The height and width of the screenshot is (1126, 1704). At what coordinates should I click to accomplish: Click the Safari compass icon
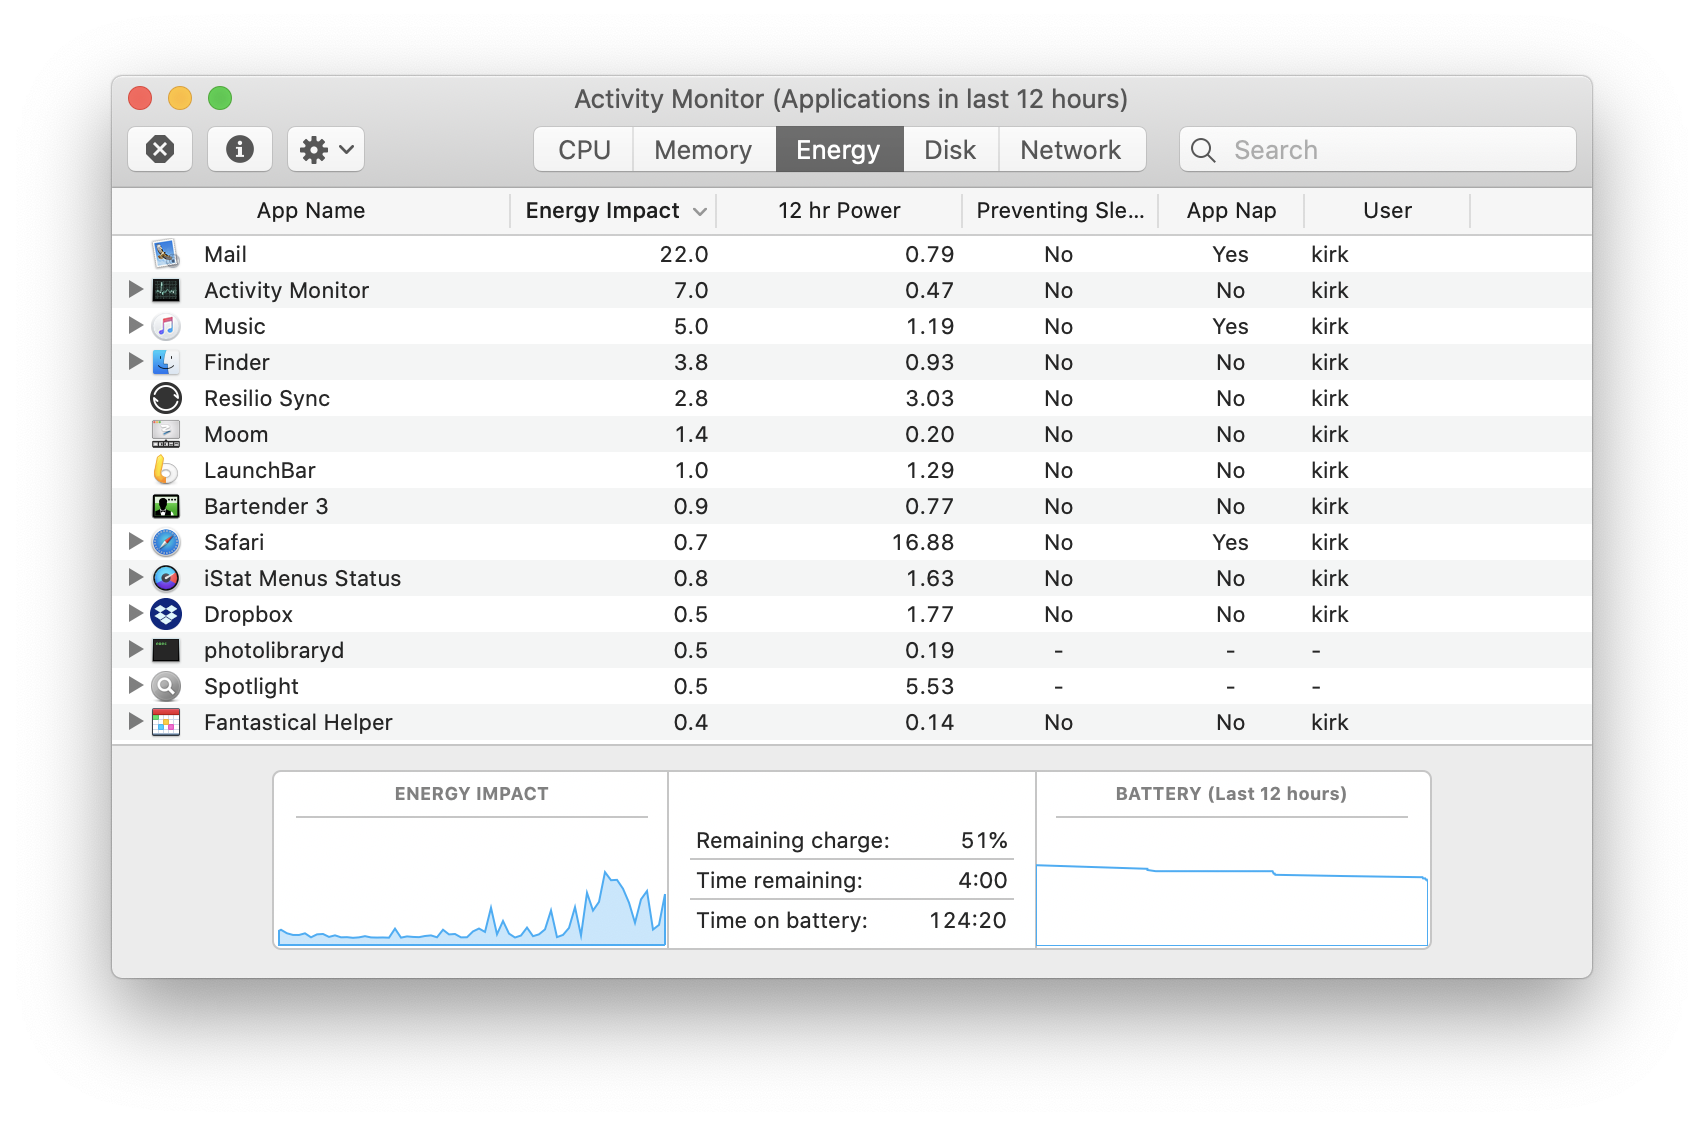click(x=166, y=542)
